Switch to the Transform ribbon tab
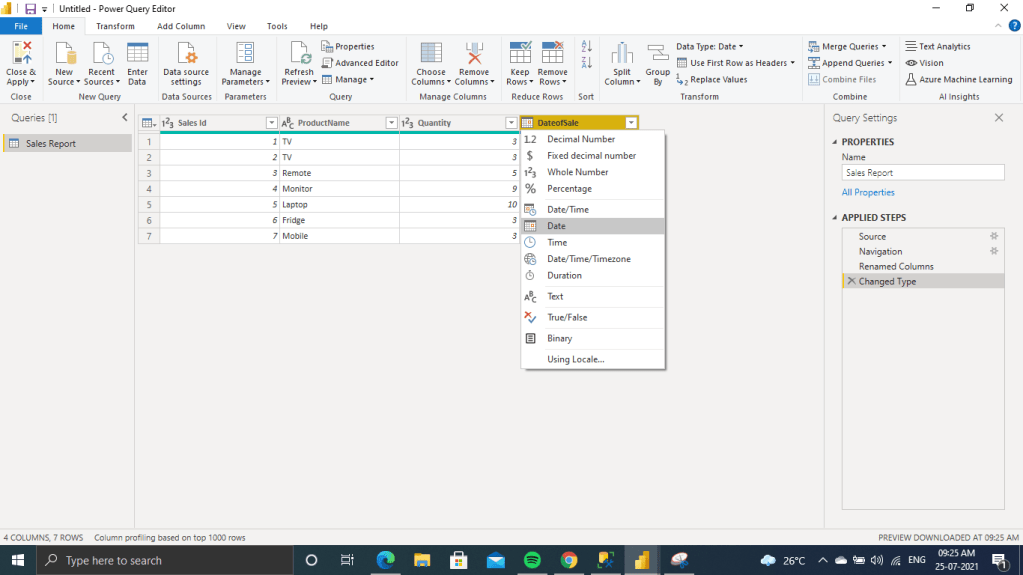Screen dimensions: 1023x575 point(115,26)
